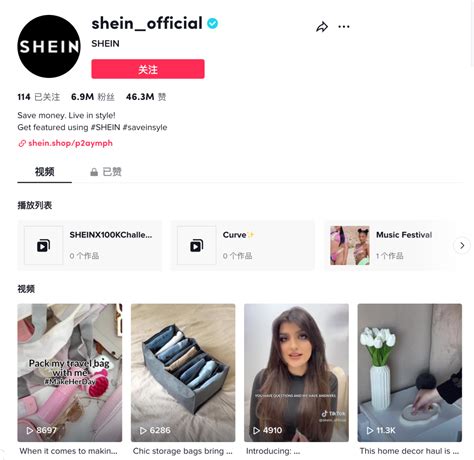Click the red 关注 follow button

point(148,69)
